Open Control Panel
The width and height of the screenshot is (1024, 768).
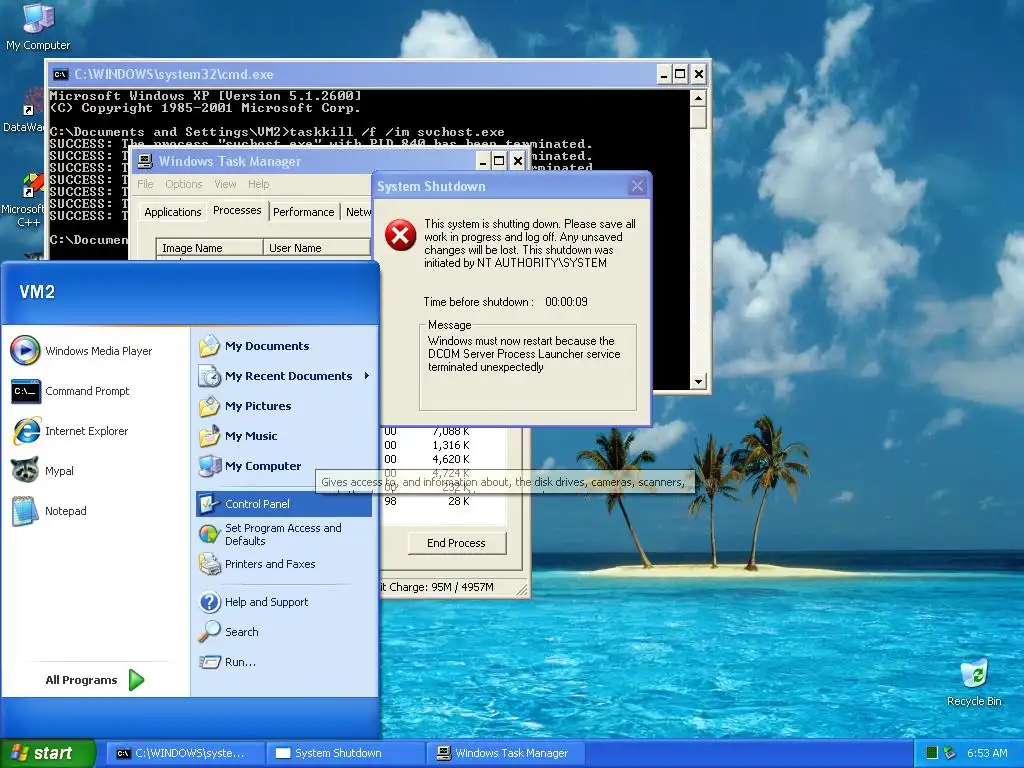(x=283, y=504)
